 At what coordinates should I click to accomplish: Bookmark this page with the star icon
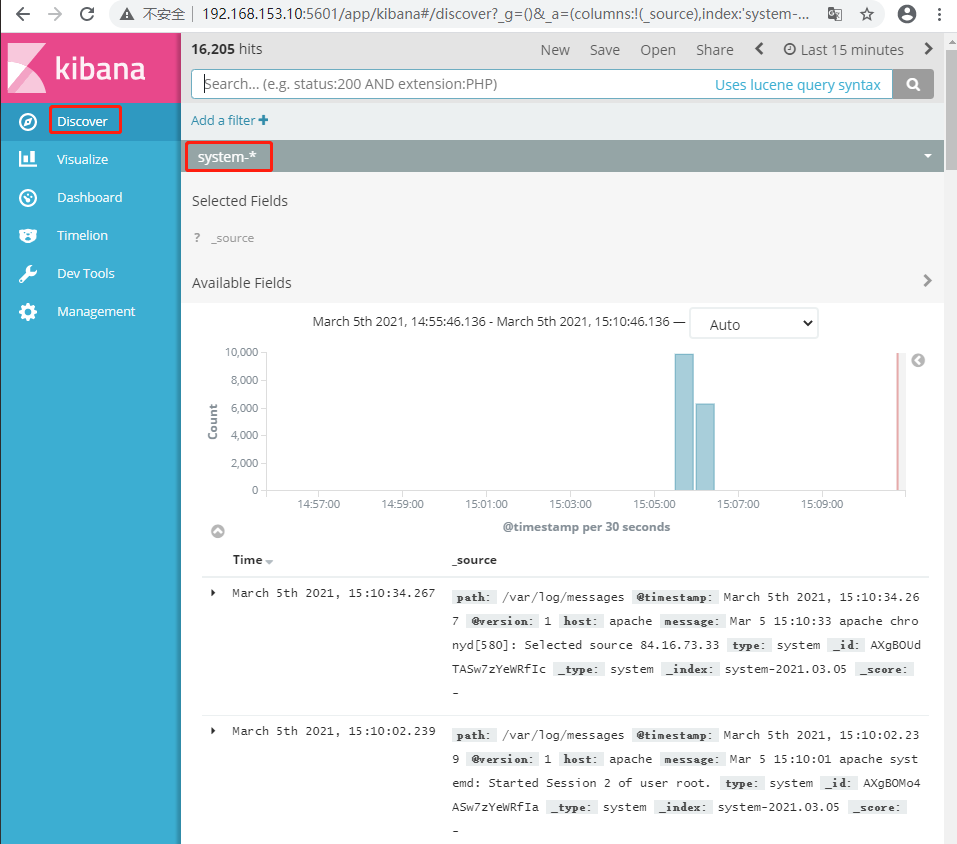point(867,14)
